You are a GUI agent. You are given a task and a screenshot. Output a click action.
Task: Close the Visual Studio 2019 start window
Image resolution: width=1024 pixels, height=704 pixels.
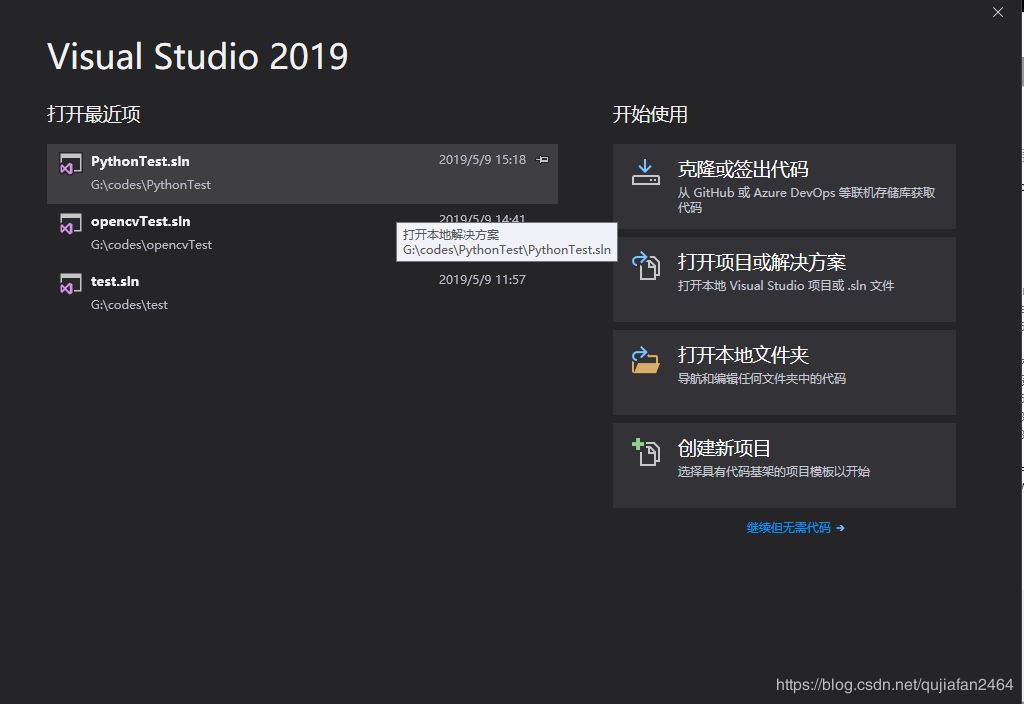997,12
